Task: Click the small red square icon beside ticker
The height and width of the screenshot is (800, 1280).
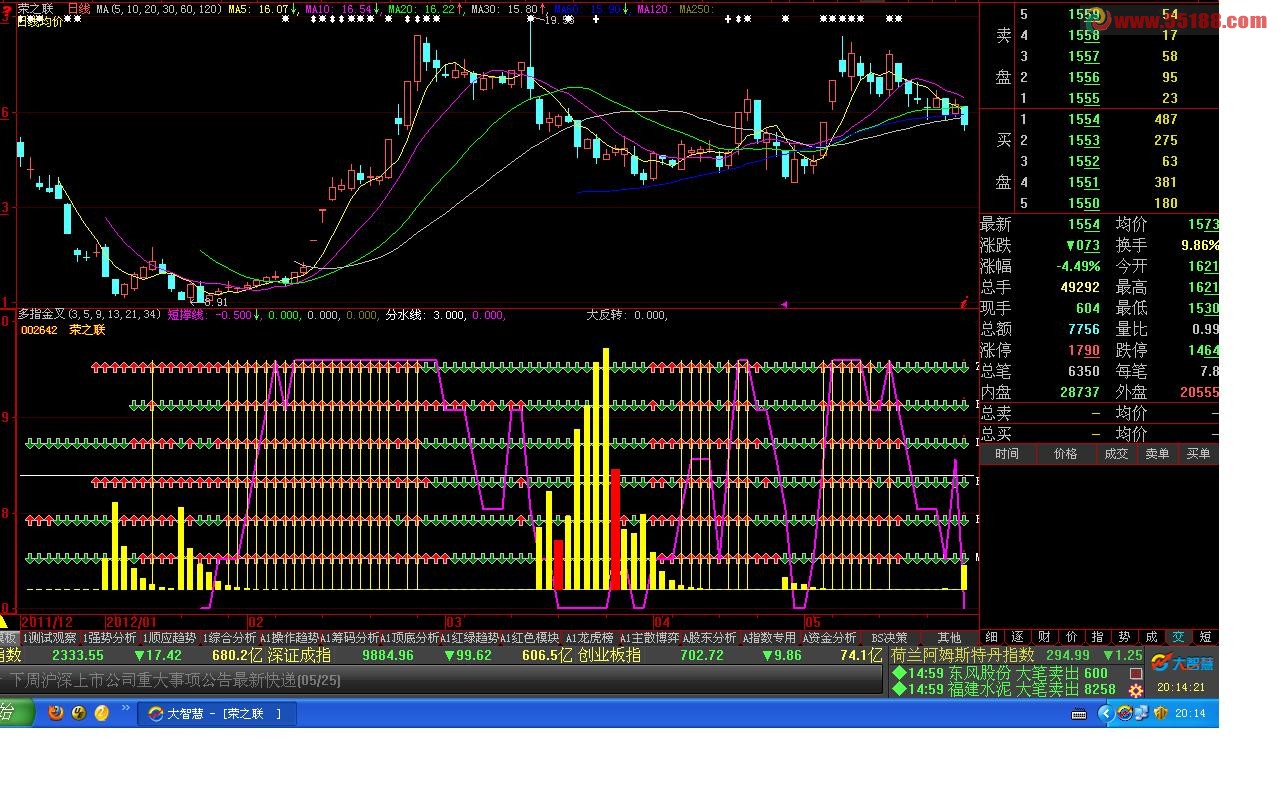Action: coord(1136,673)
